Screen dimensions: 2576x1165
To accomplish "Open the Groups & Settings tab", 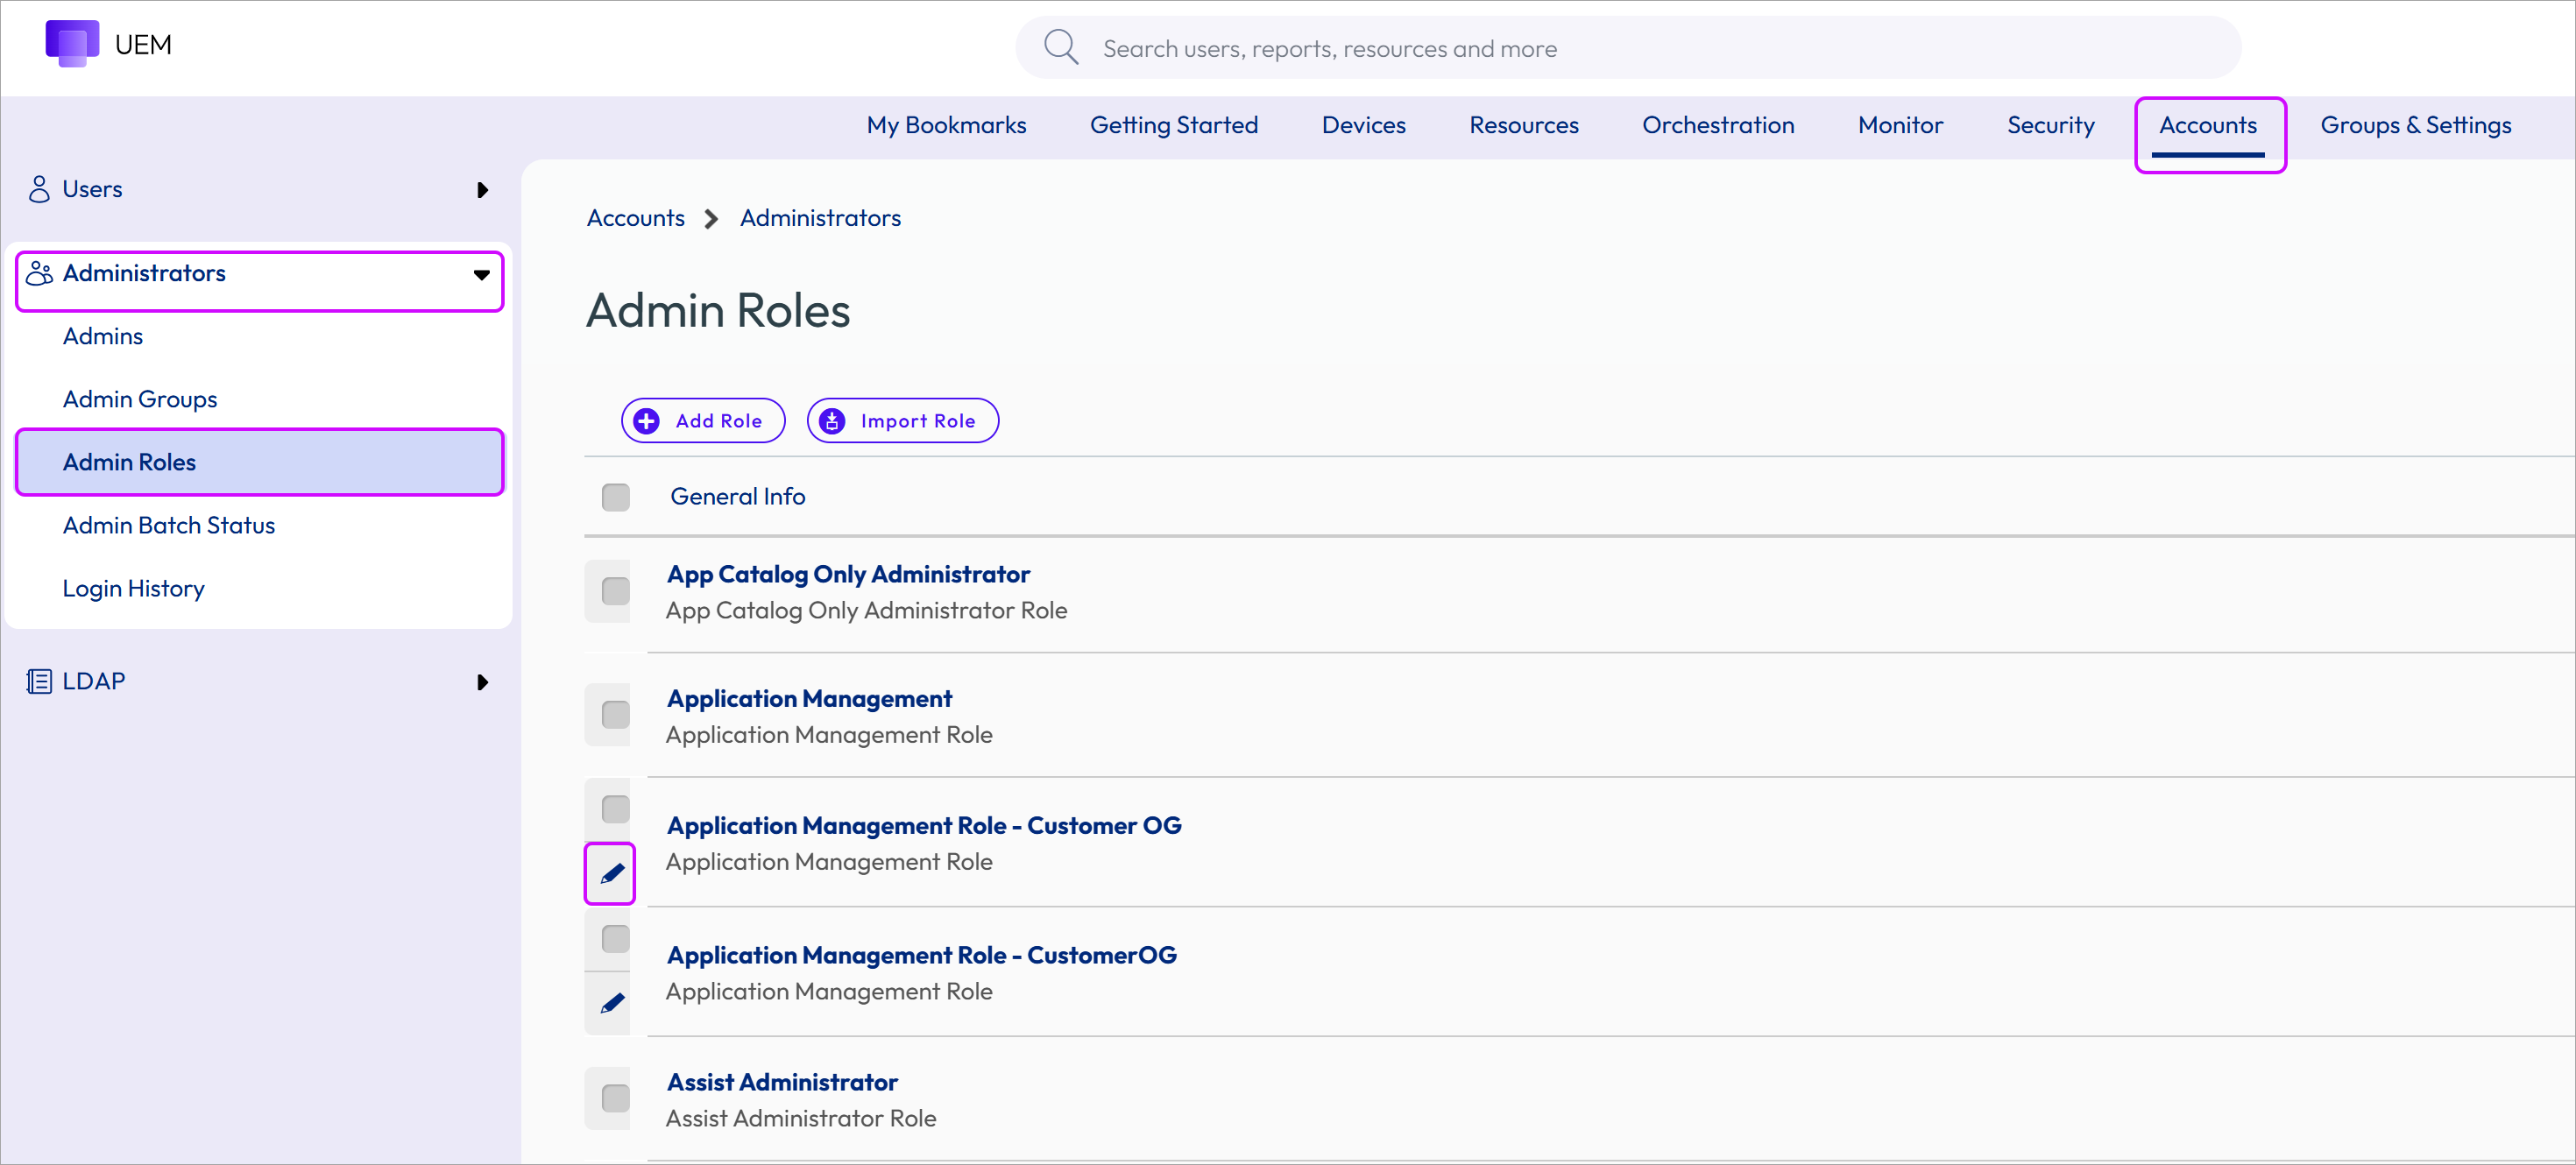I will [2415, 125].
